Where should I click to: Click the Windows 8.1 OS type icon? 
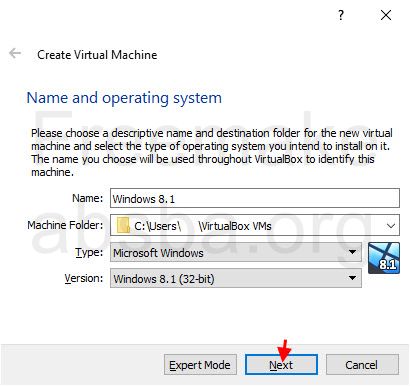384,258
